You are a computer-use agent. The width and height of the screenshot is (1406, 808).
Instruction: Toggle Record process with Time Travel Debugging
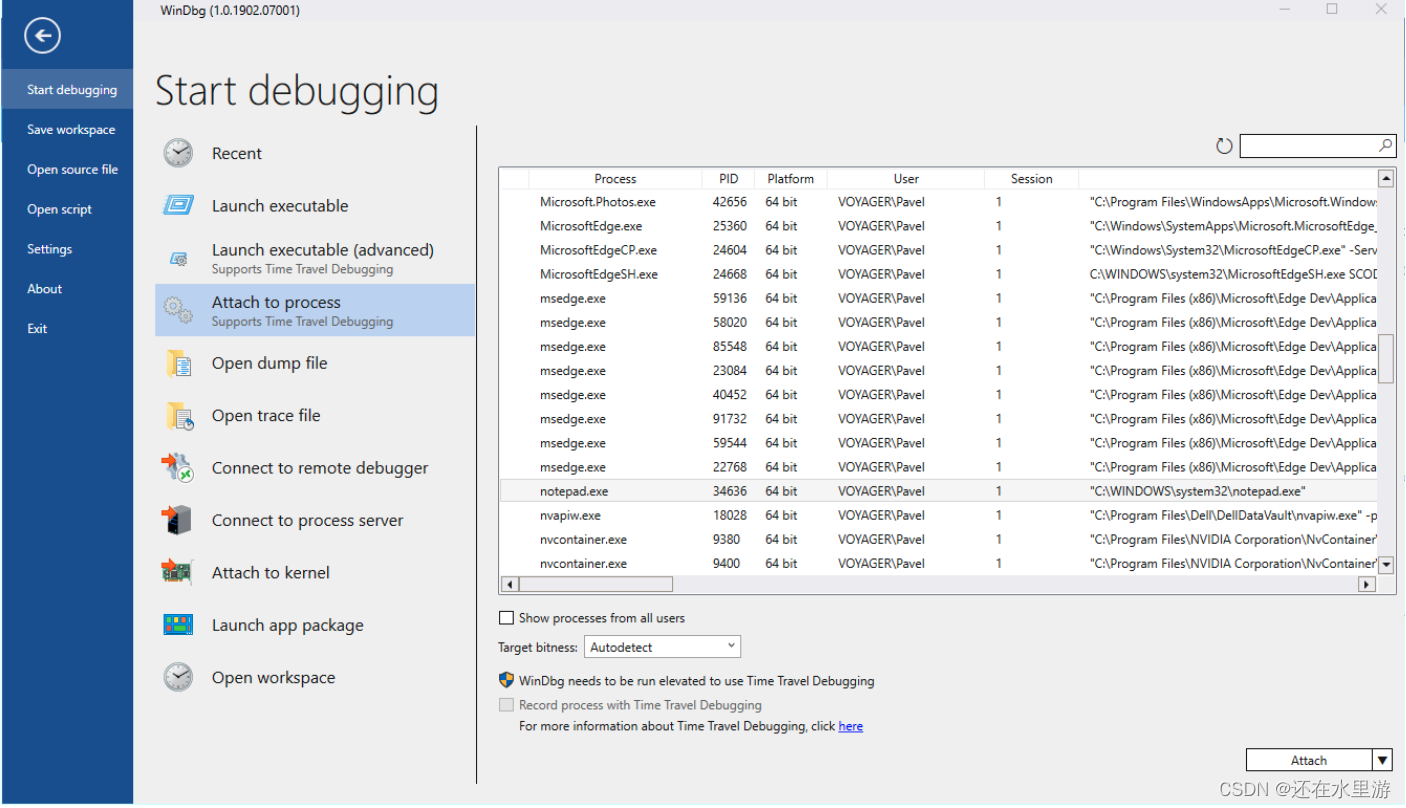pos(506,705)
